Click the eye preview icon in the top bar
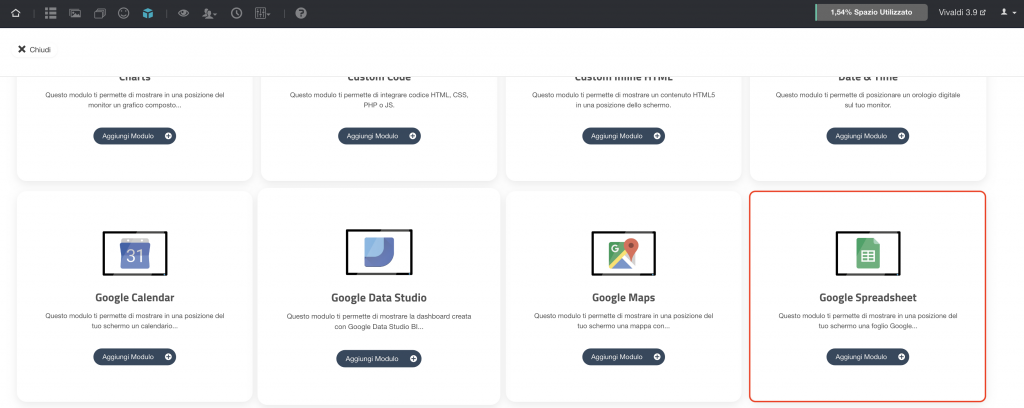The height and width of the screenshot is (408, 1024). [x=184, y=13]
